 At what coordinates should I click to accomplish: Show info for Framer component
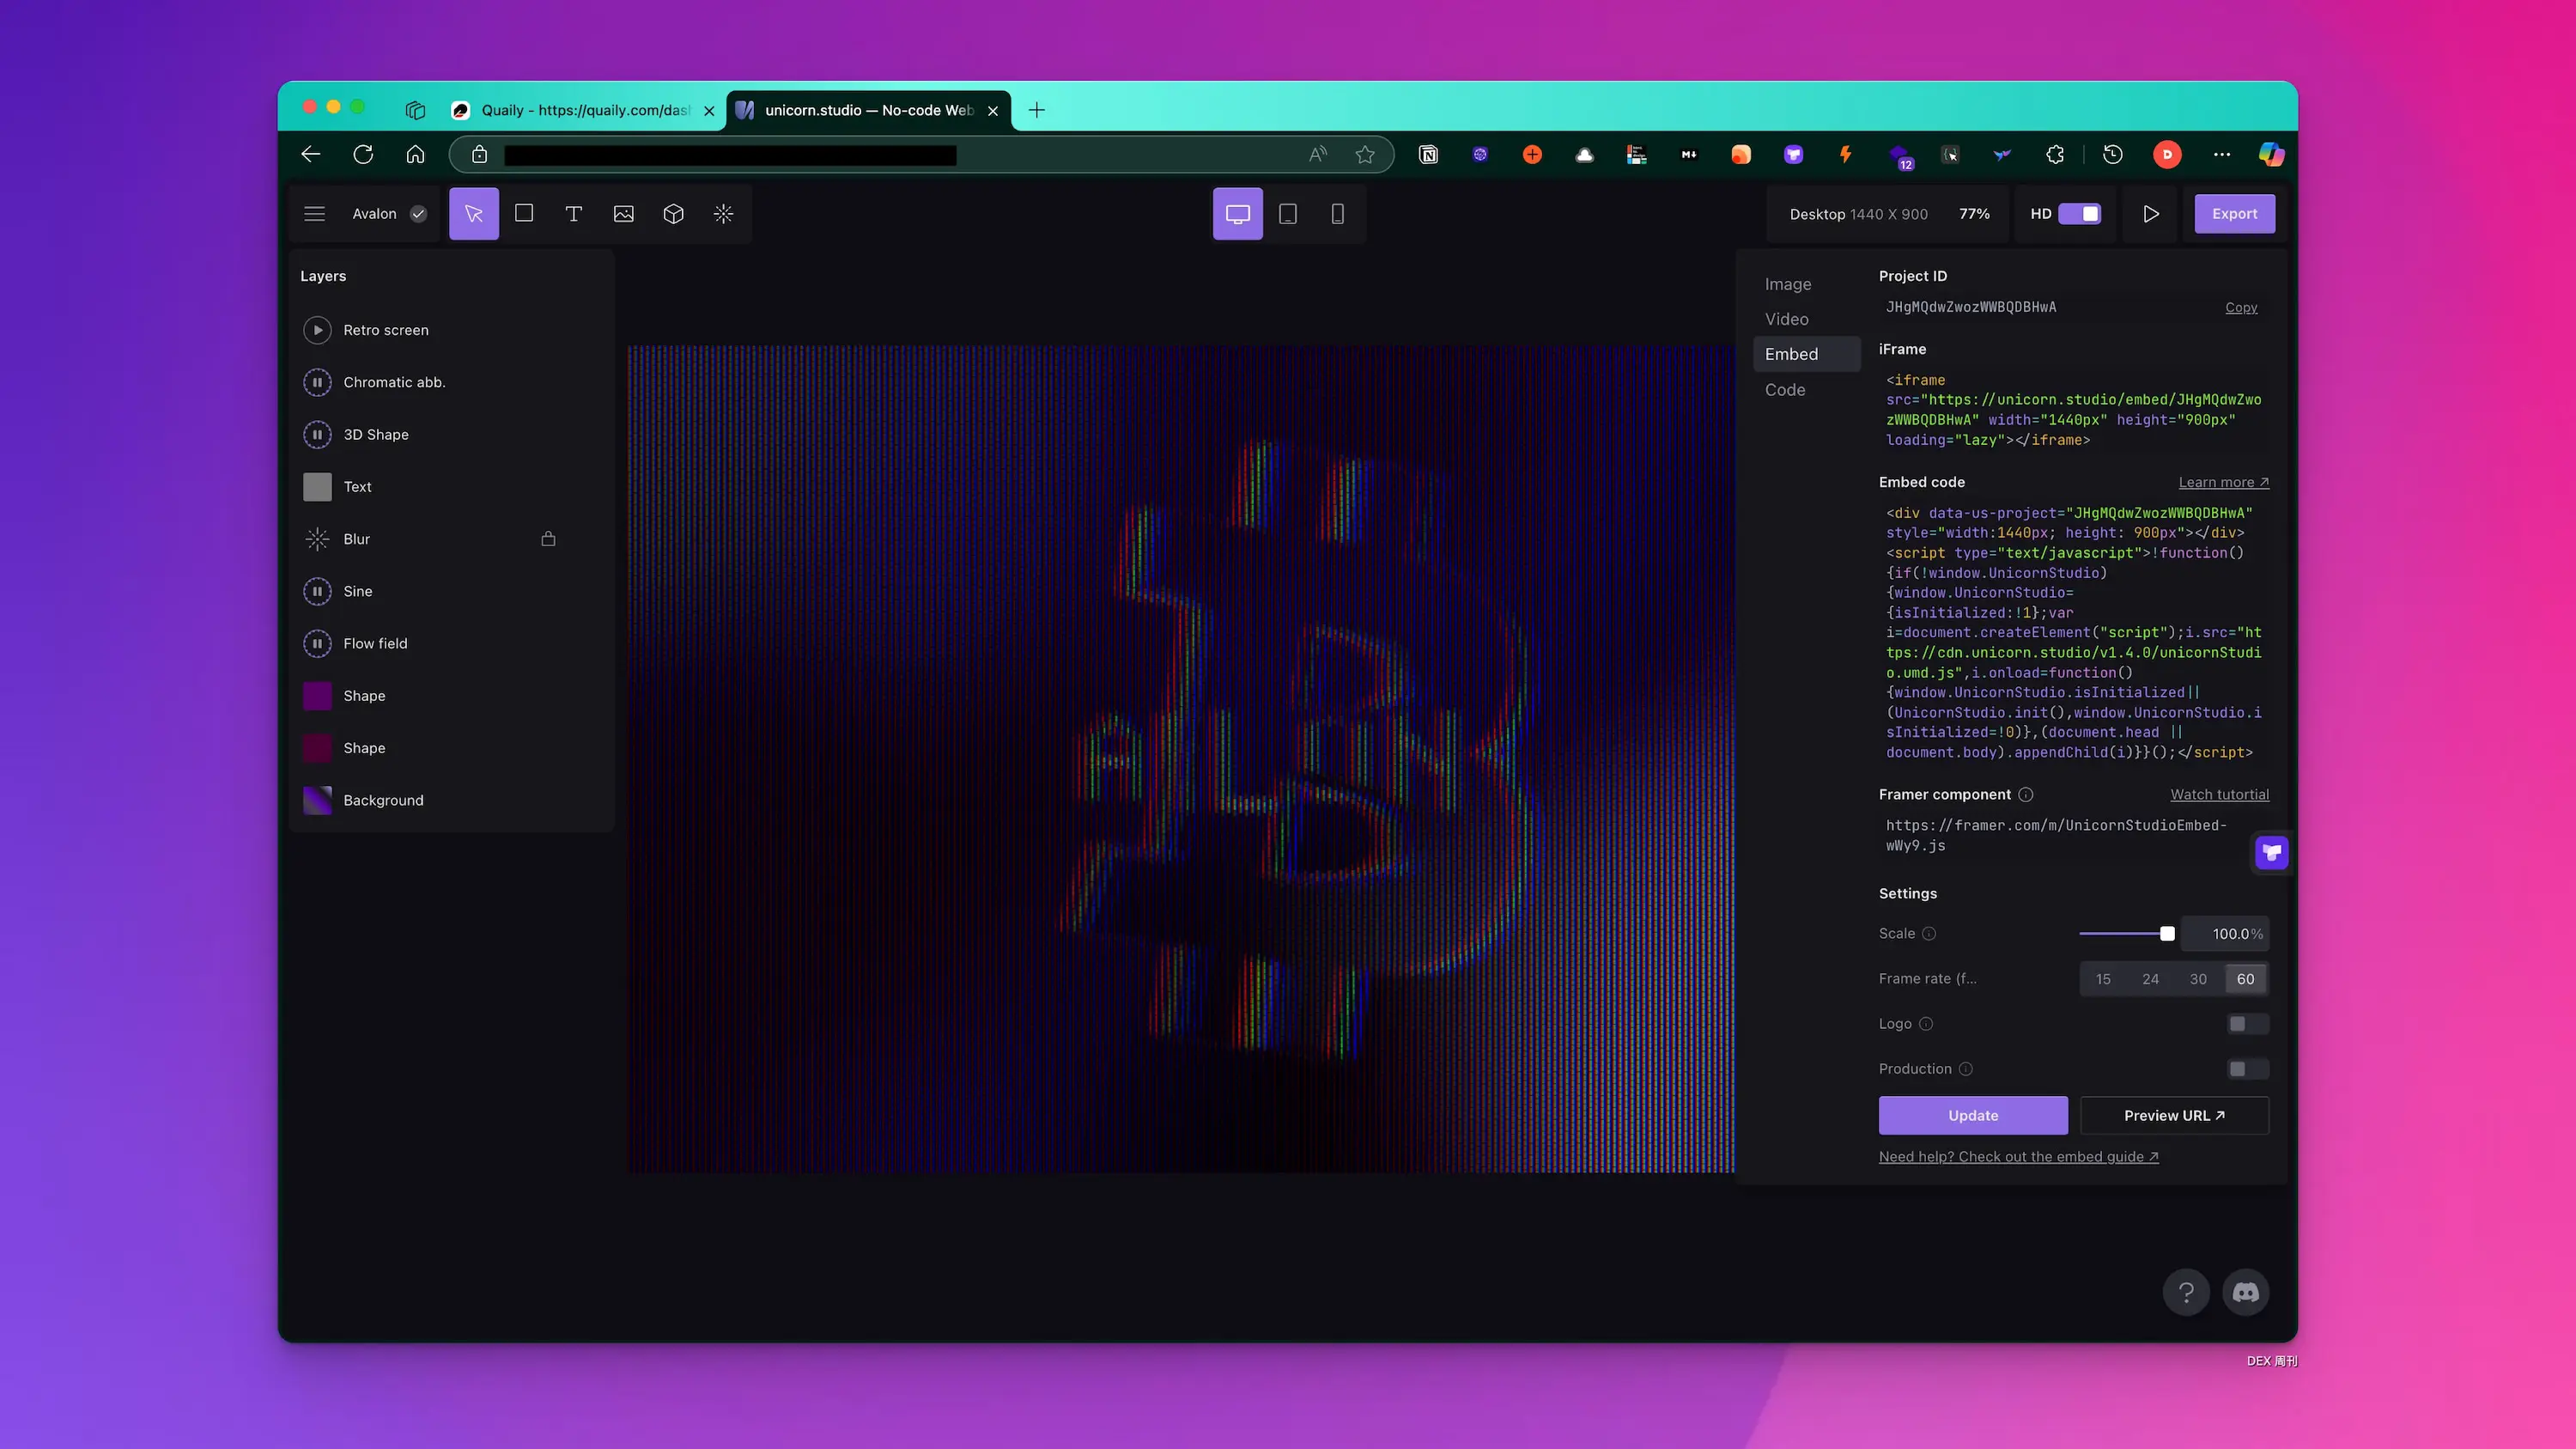coord(2025,794)
